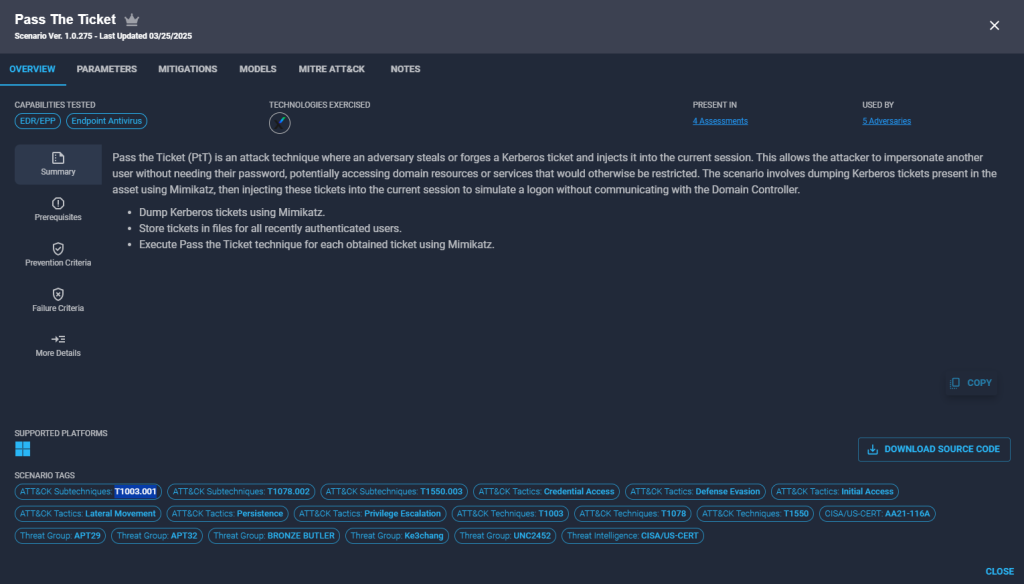
Task: Go to the Mitigations tab
Action: point(187,69)
